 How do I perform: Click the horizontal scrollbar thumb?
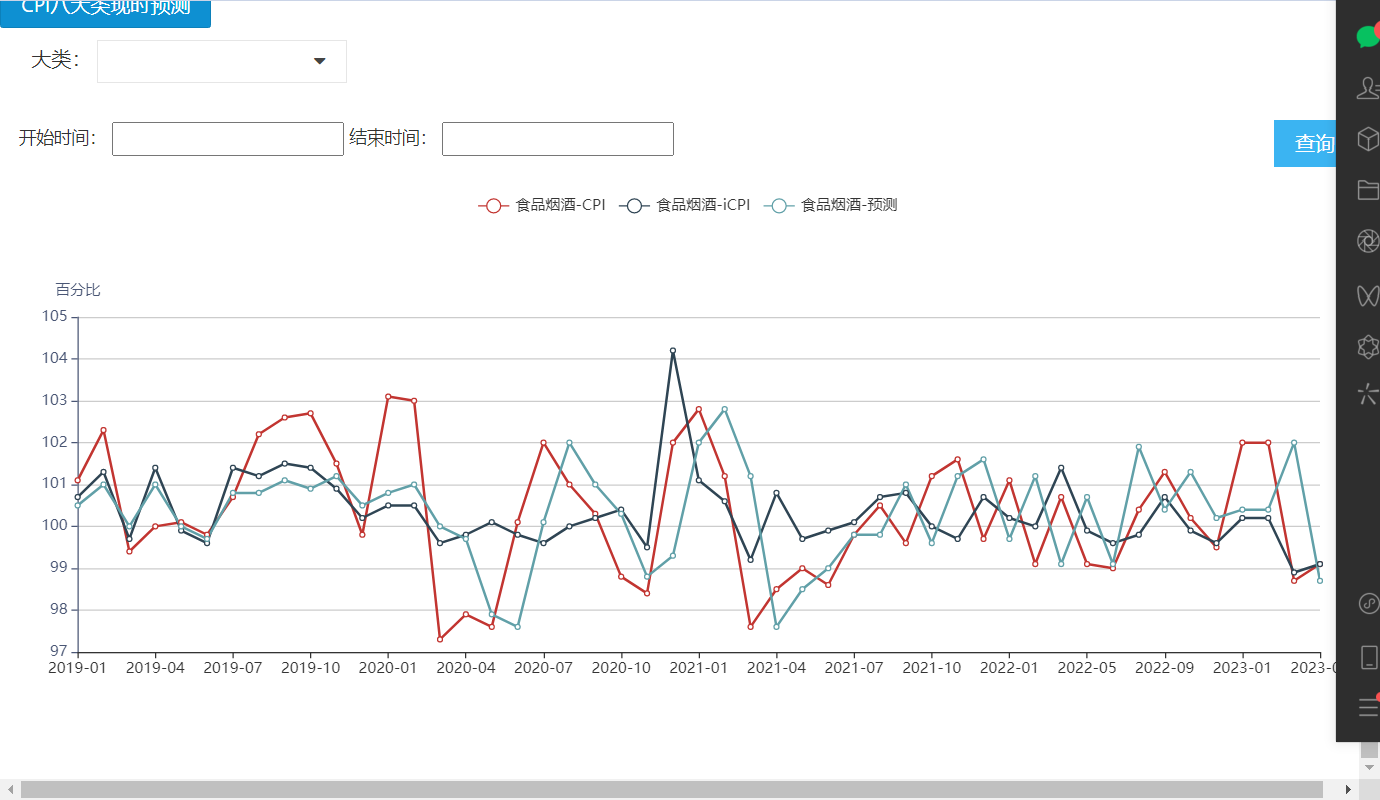click(x=671, y=790)
